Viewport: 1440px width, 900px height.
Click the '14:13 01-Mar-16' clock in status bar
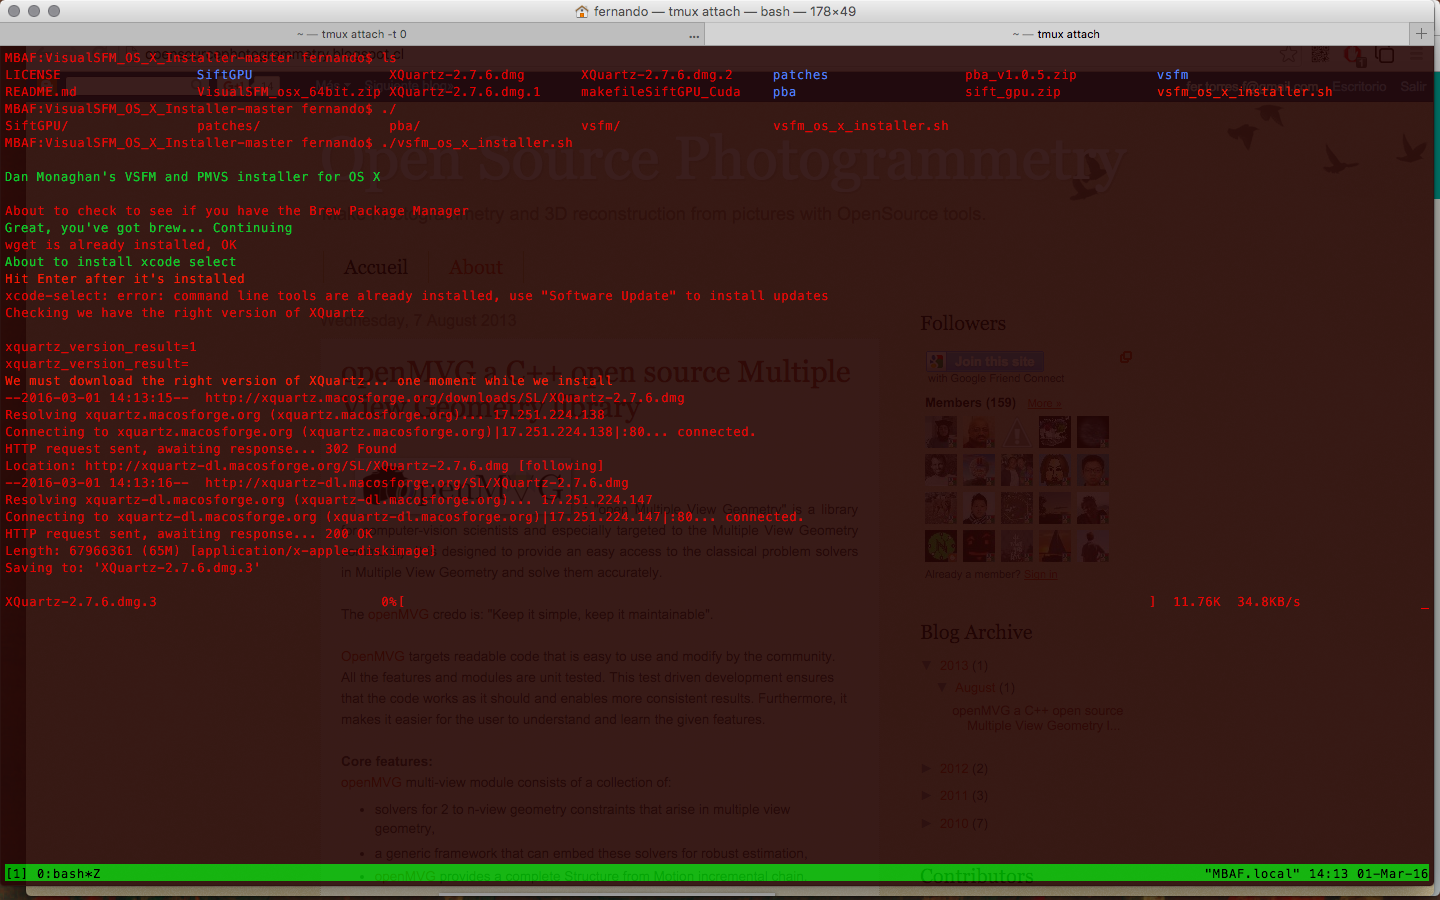coord(1369,874)
